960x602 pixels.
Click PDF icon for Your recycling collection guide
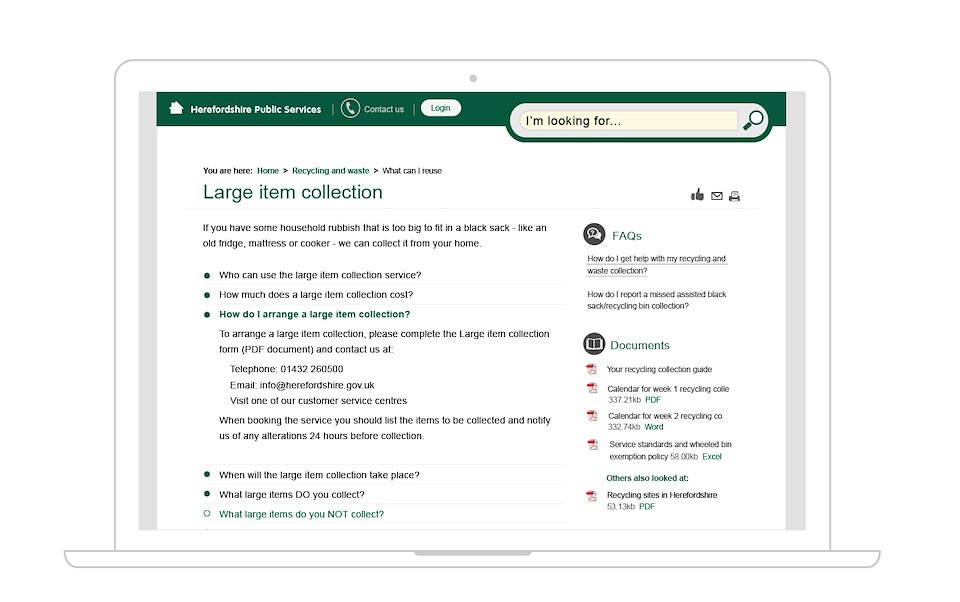(591, 369)
